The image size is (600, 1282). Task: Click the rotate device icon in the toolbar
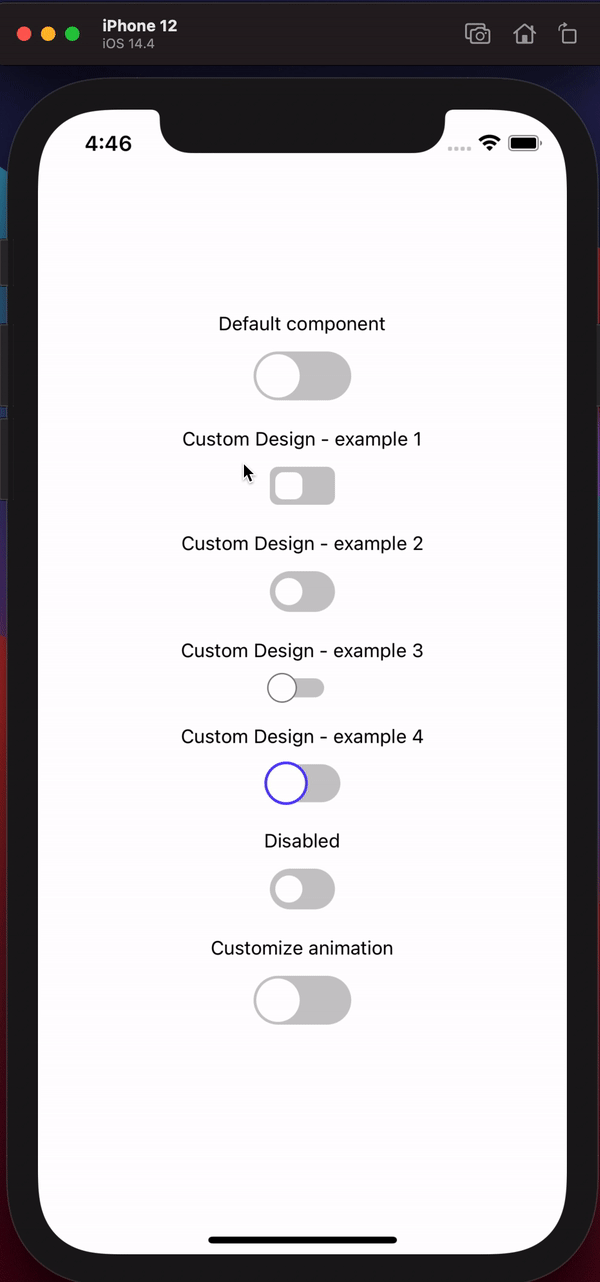pyautogui.click(x=568, y=33)
